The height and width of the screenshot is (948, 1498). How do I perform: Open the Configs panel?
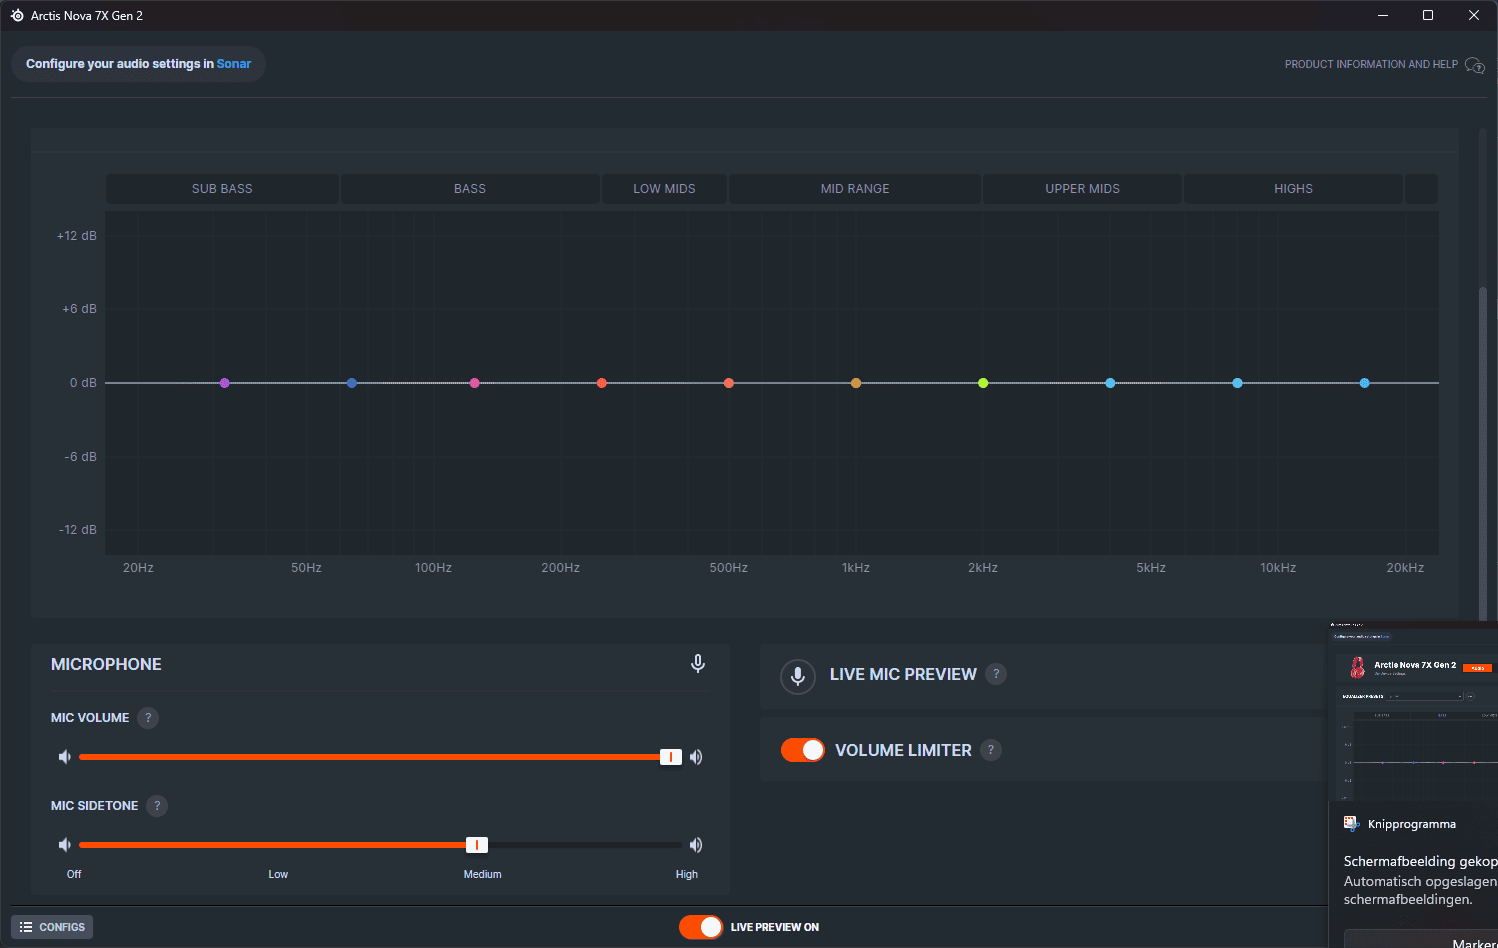pos(52,927)
